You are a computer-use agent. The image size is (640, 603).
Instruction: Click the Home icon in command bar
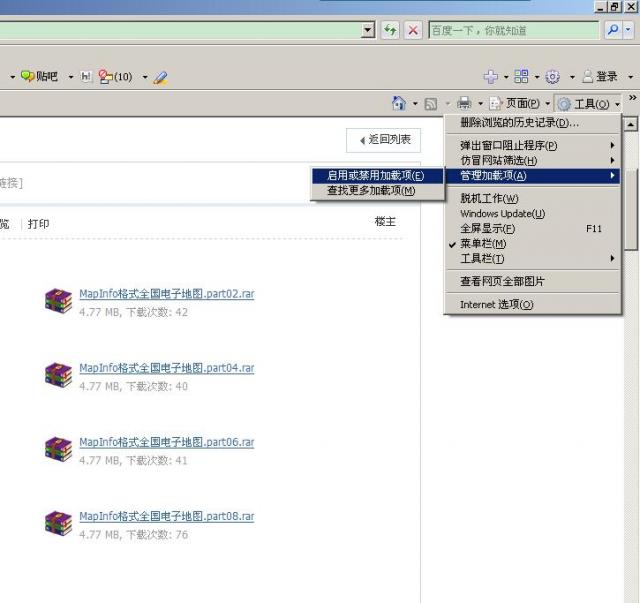coord(399,104)
